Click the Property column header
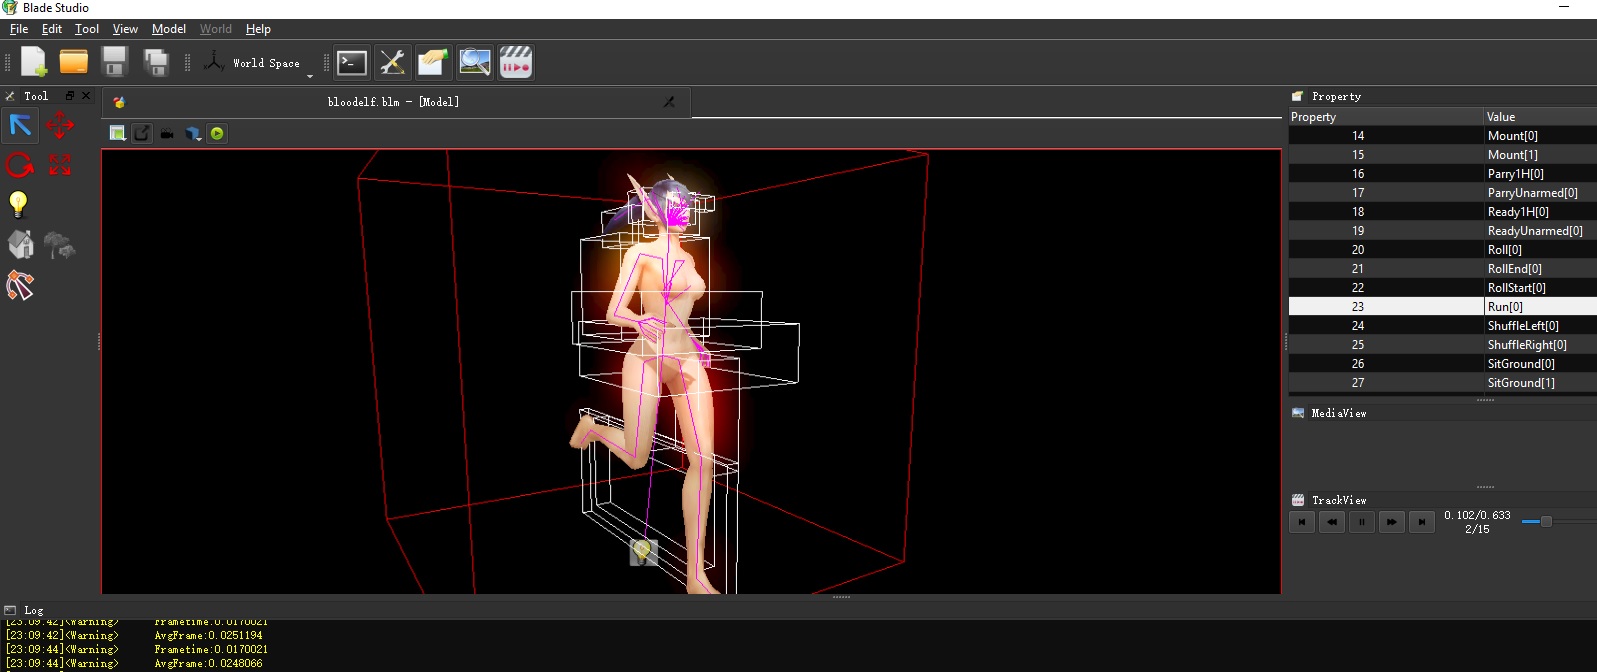Image resolution: width=1597 pixels, height=672 pixels. pyautogui.click(x=1386, y=117)
